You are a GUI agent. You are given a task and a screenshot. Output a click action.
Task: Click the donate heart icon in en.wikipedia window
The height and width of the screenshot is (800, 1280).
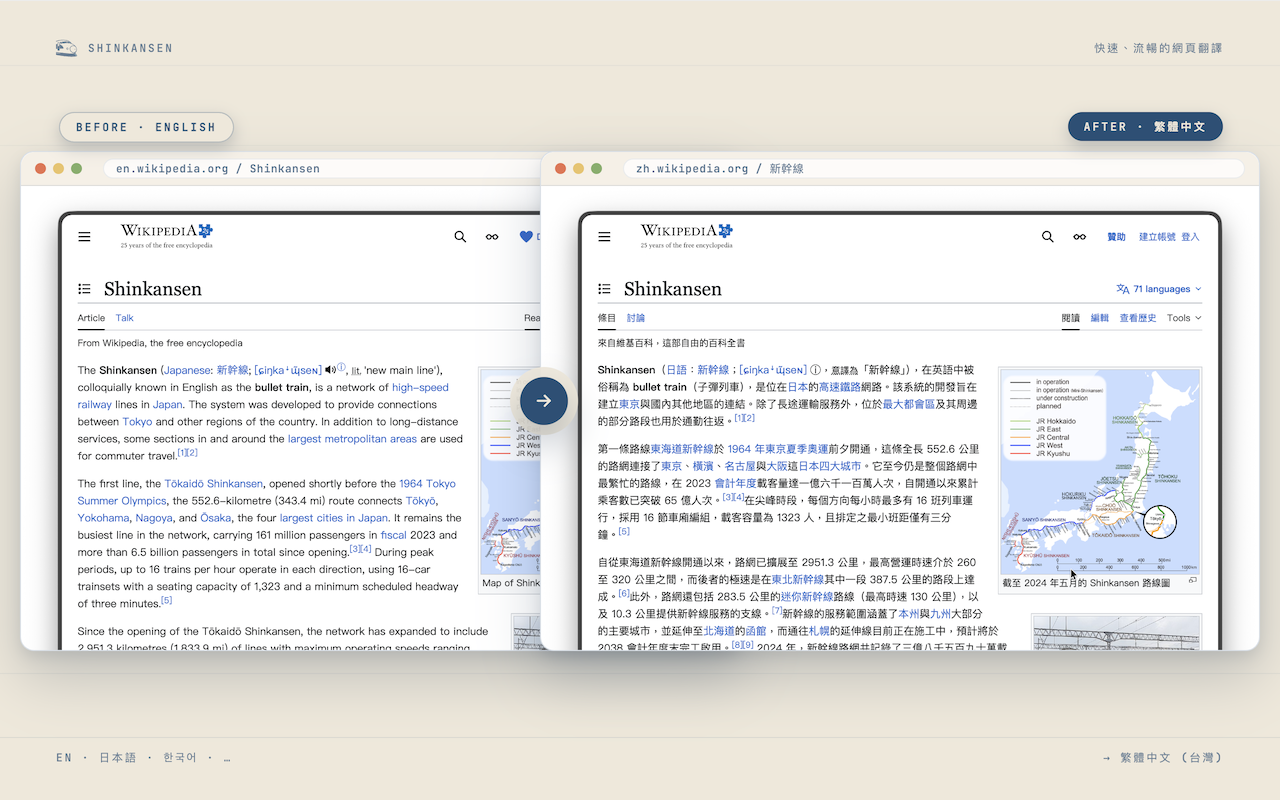(x=526, y=237)
